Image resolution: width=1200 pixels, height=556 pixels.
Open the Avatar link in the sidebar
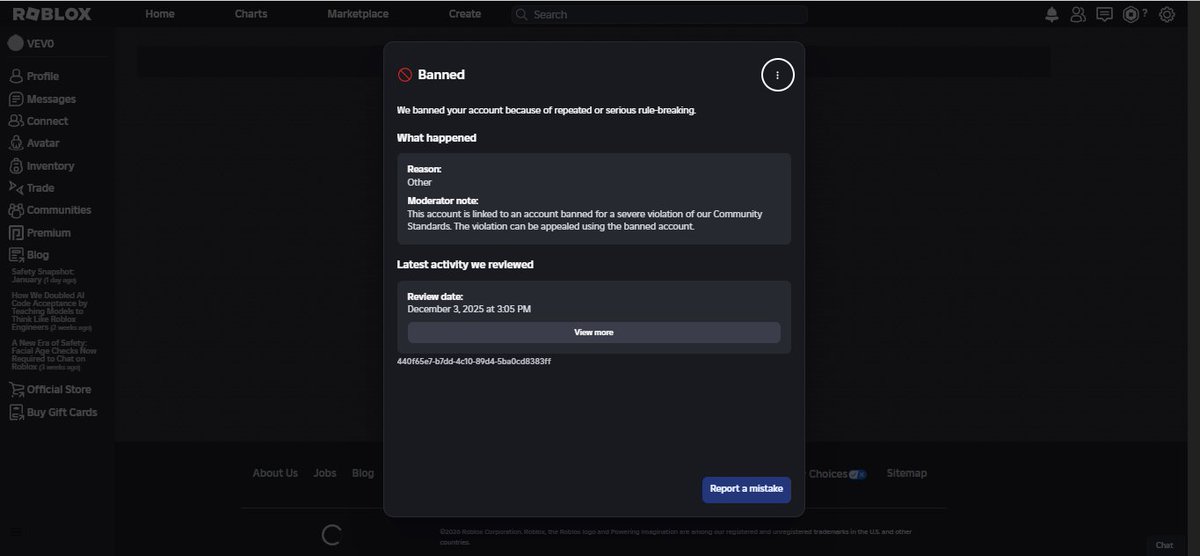pyautogui.click(x=43, y=143)
